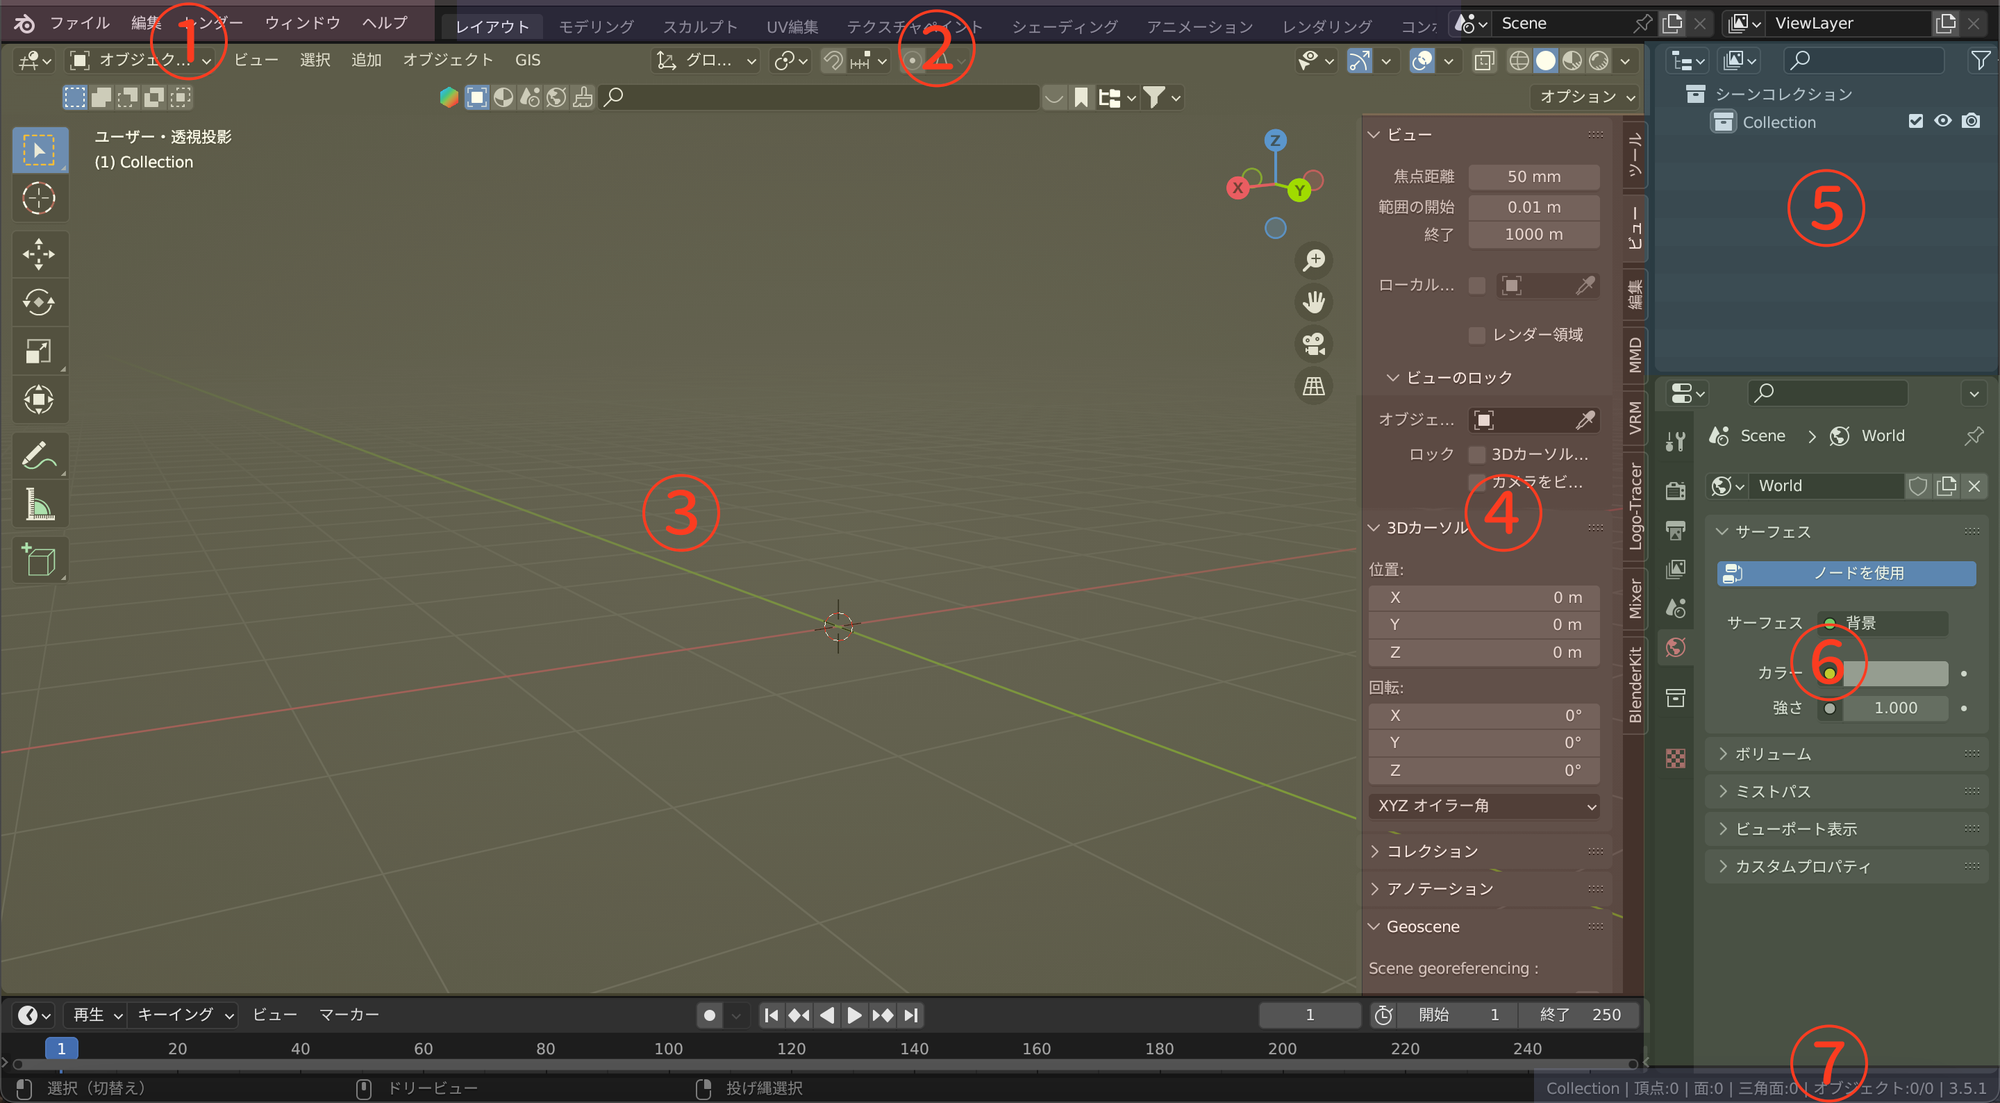Select the Move tool
Image resolution: width=2000 pixels, height=1103 pixels.
(40, 254)
